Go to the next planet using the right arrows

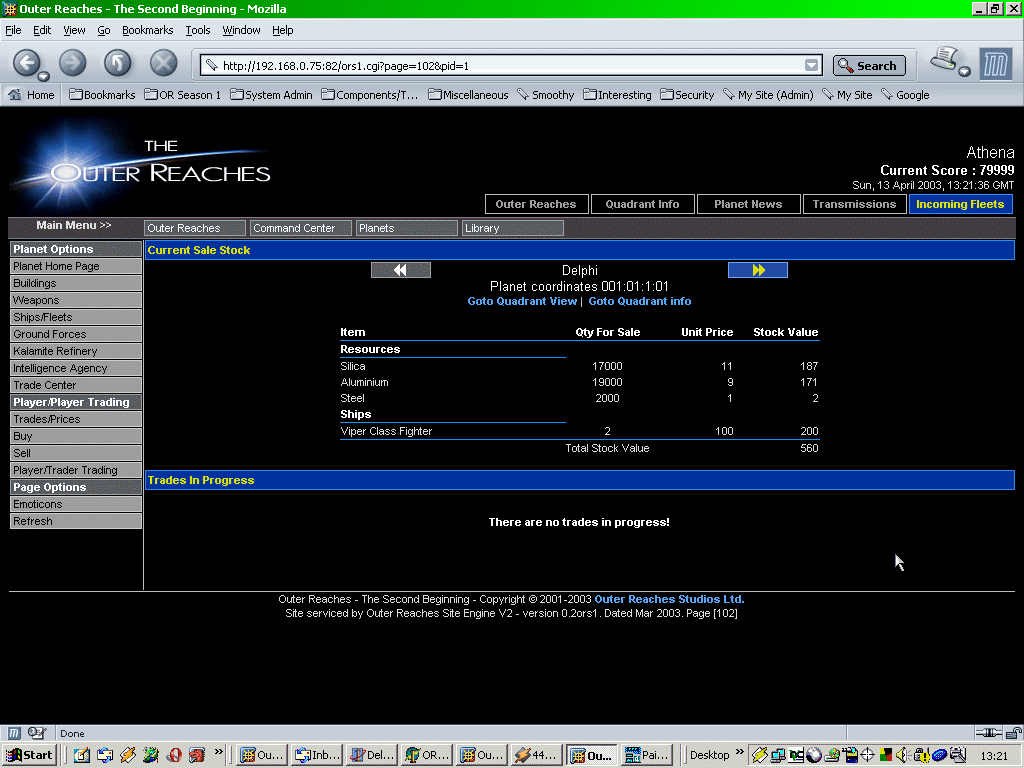[757, 270]
